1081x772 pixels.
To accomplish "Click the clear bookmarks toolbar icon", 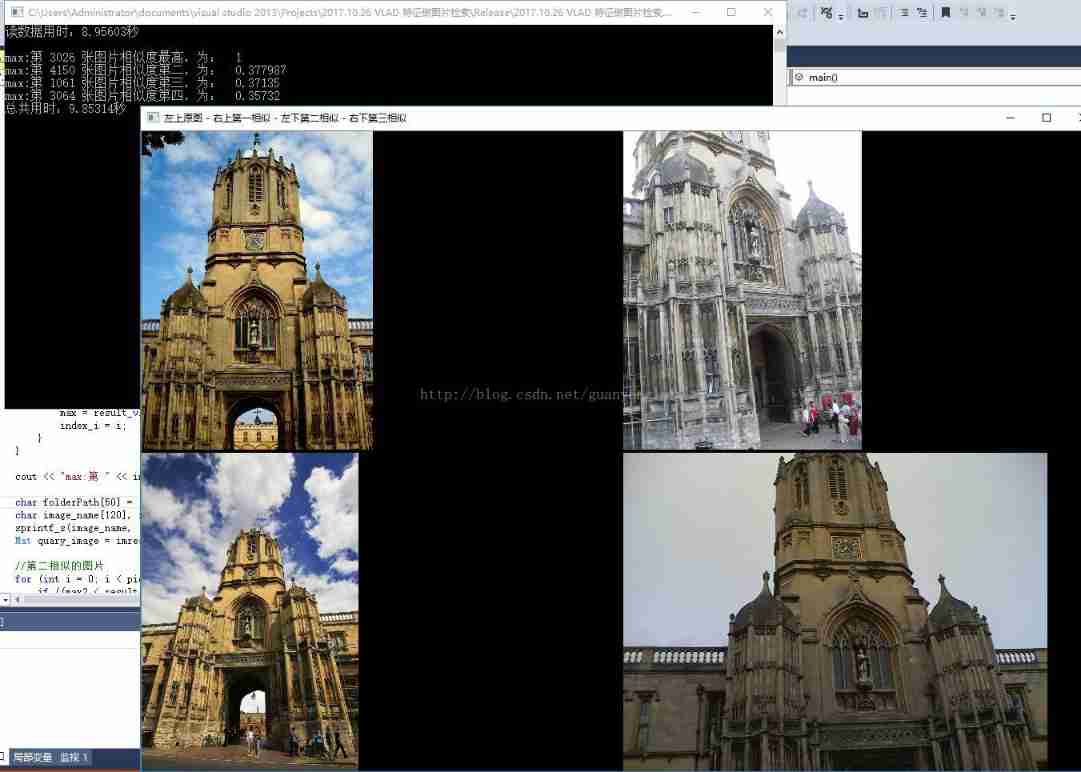I will 999,14.
